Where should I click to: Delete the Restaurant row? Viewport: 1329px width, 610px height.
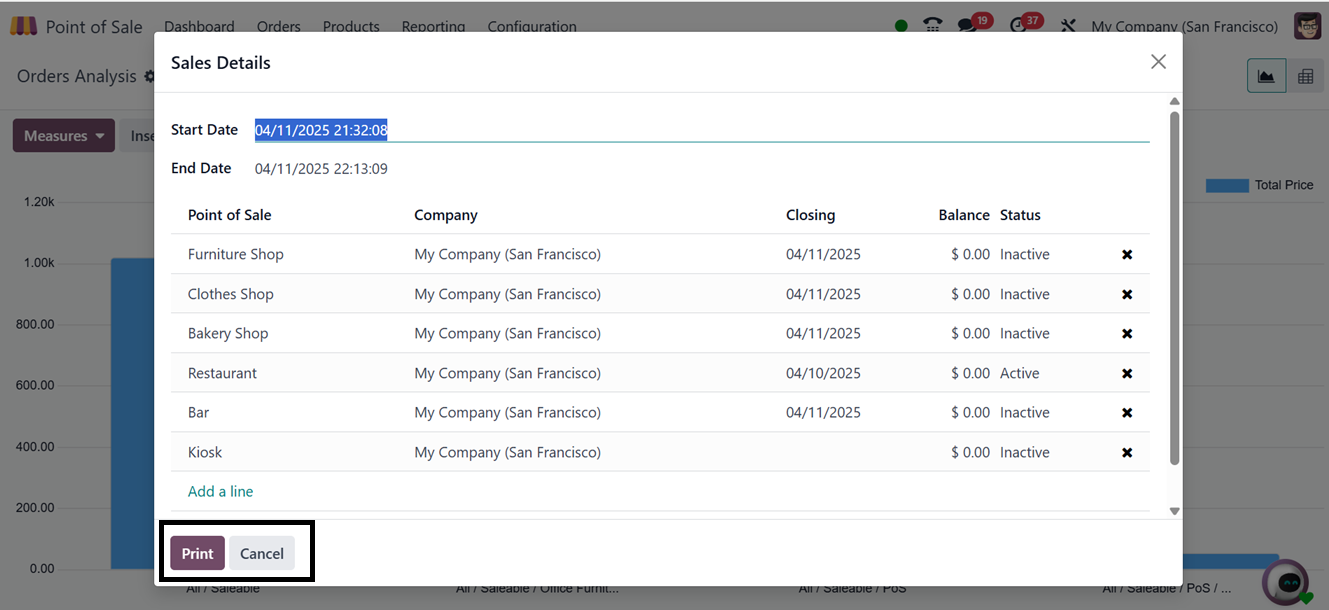pos(1127,374)
